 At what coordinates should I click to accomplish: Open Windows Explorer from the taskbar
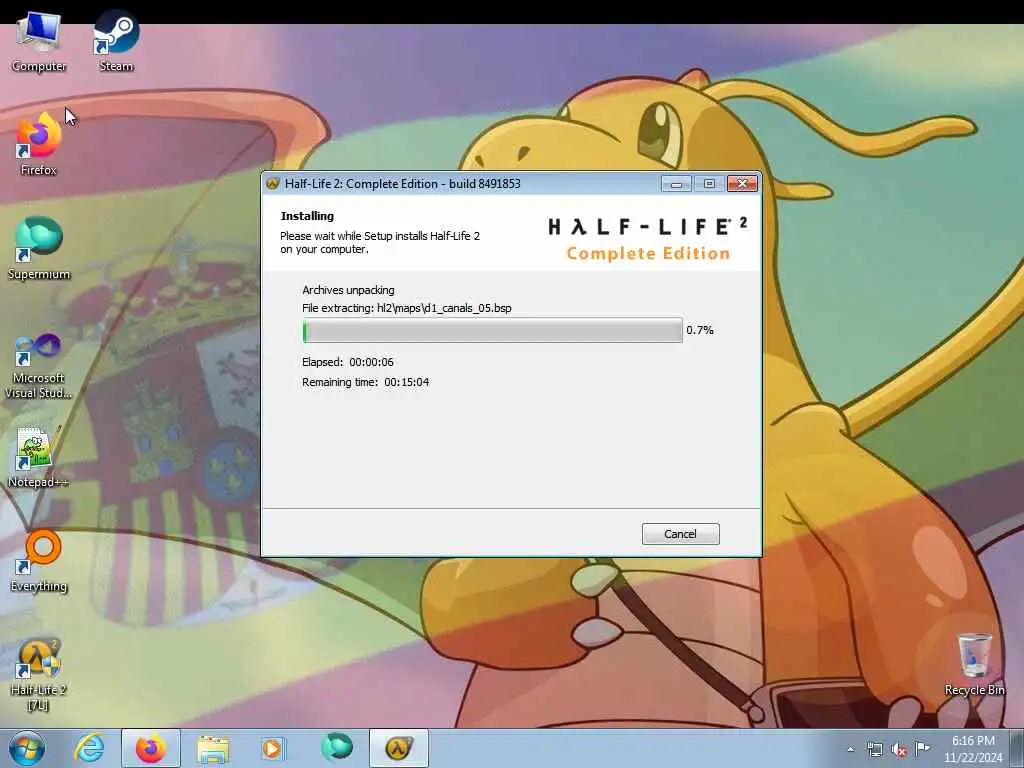(x=213, y=748)
